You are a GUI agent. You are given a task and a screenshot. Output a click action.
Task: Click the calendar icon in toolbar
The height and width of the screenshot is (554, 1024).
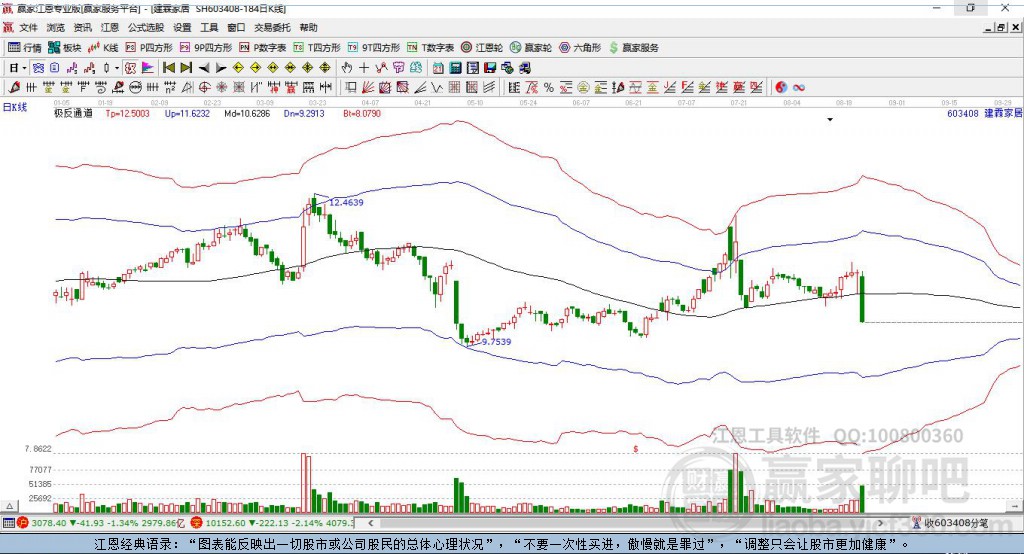[x=438, y=68]
